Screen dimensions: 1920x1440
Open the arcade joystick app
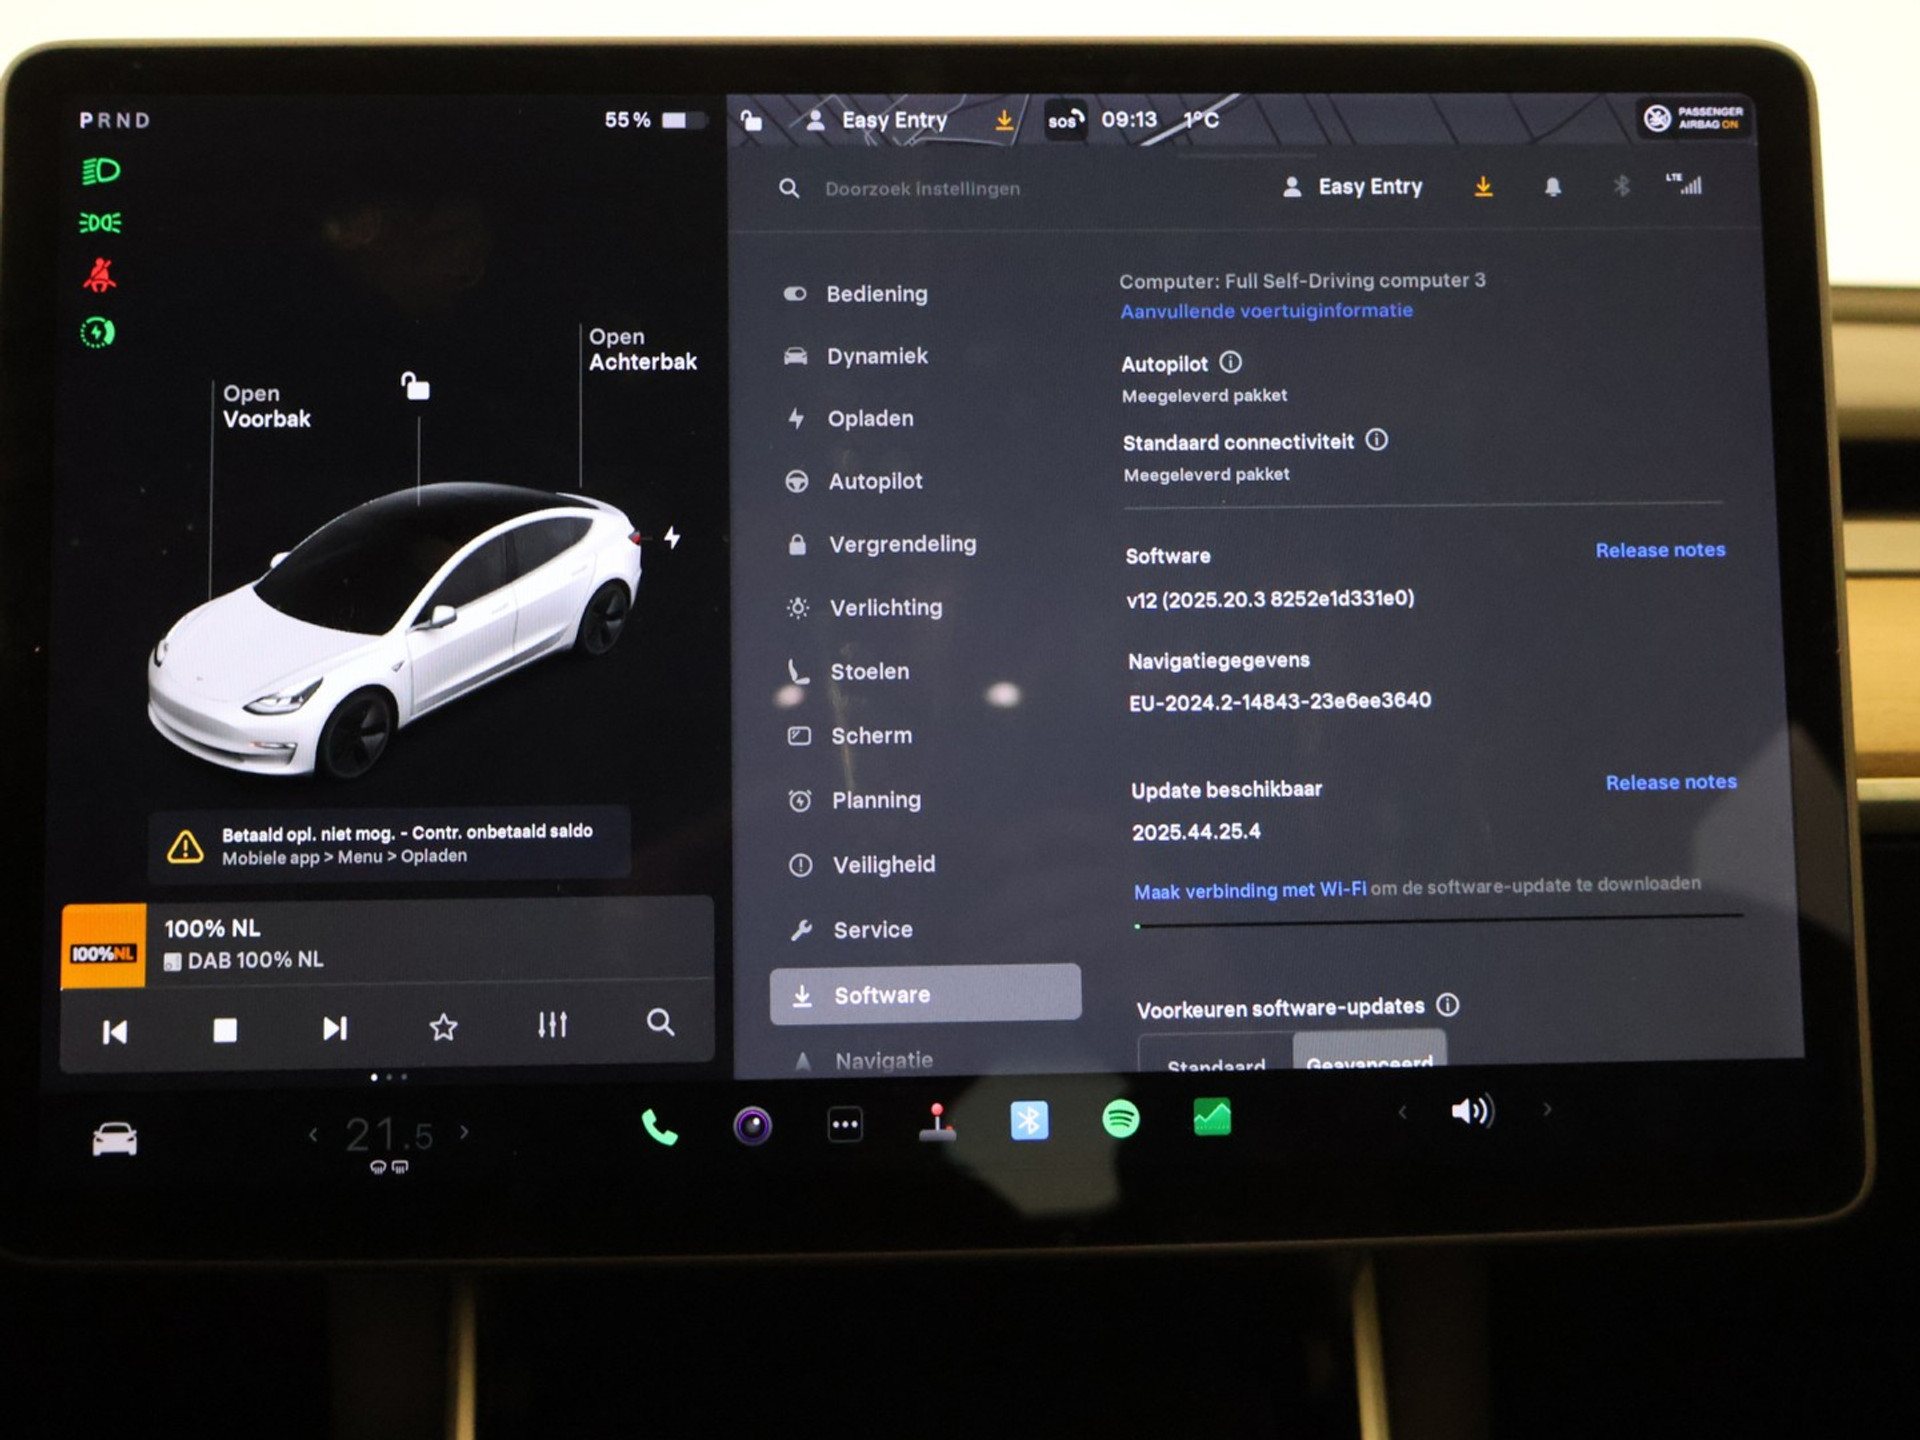pyautogui.click(x=937, y=1123)
